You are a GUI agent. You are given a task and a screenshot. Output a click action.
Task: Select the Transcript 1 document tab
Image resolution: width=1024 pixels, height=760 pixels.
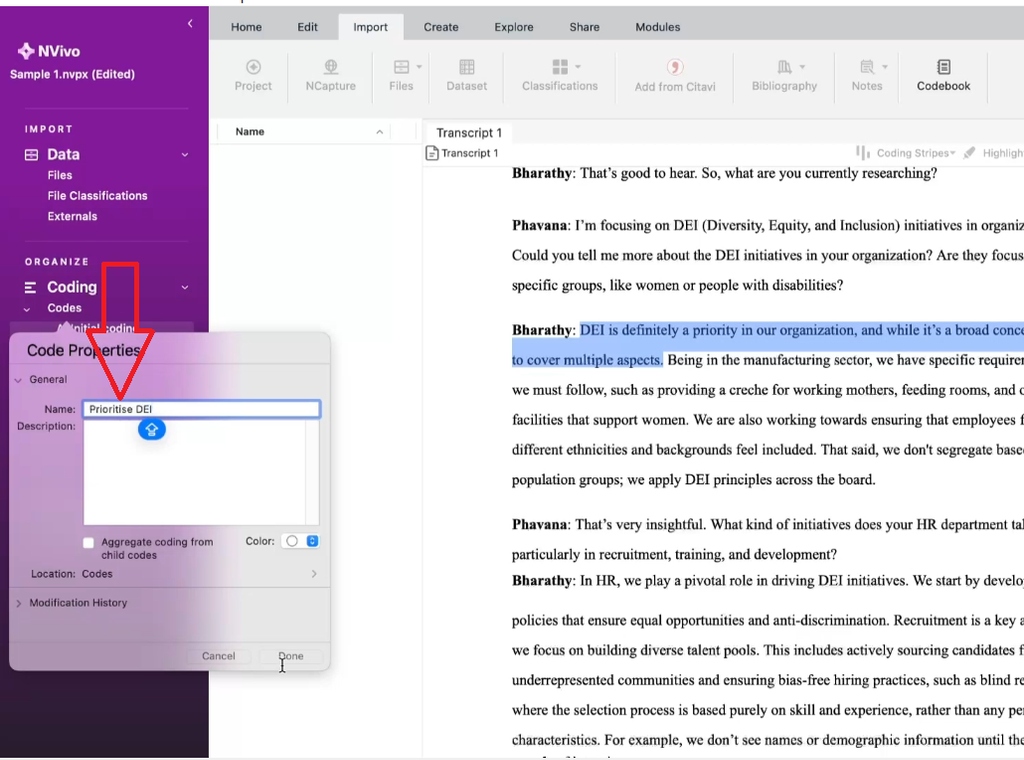pyautogui.click(x=469, y=133)
